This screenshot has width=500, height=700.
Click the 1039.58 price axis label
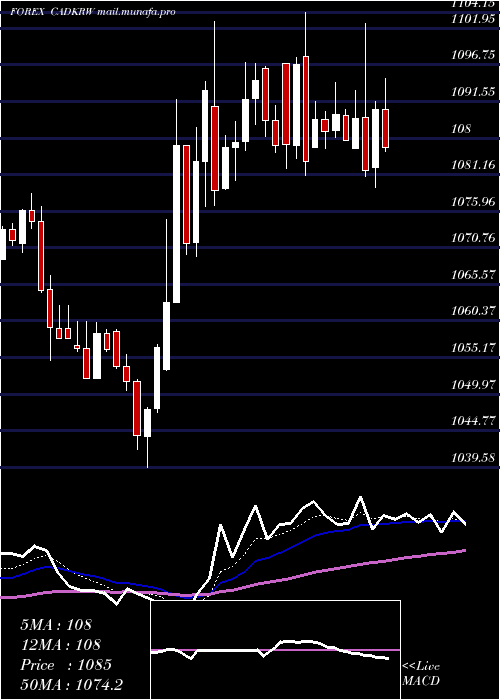click(473, 457)
